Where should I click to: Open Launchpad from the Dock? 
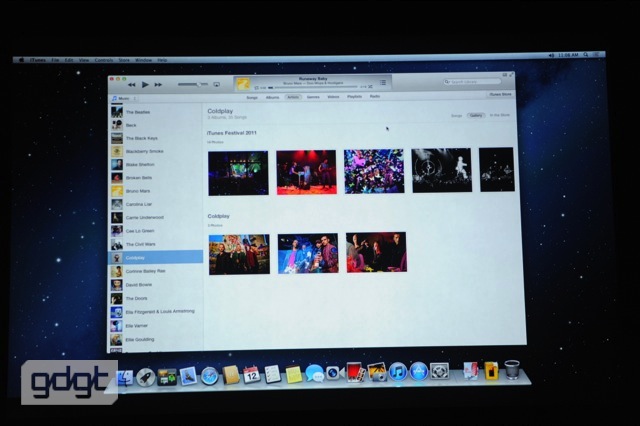pyautogui.click(x=145, y=377)
